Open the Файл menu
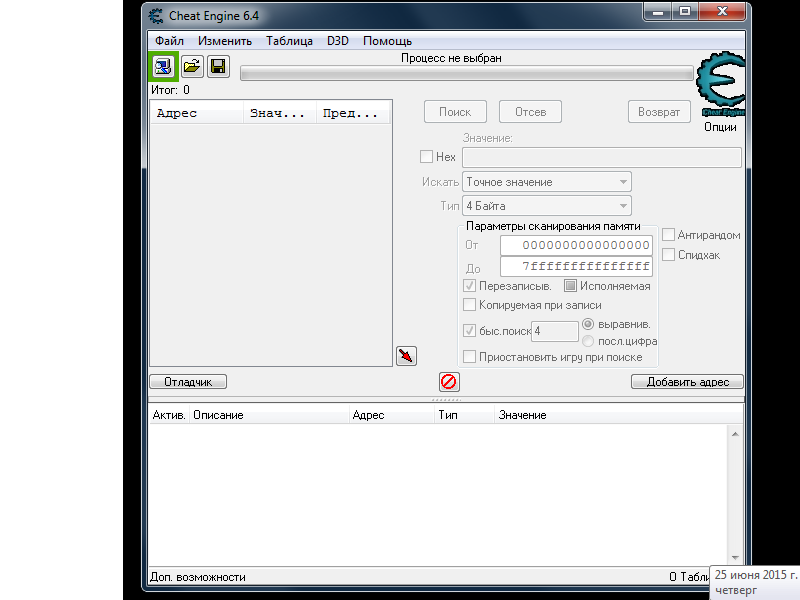Image resolution: width=800 pixels, height=600 pixels. point(169,41)
